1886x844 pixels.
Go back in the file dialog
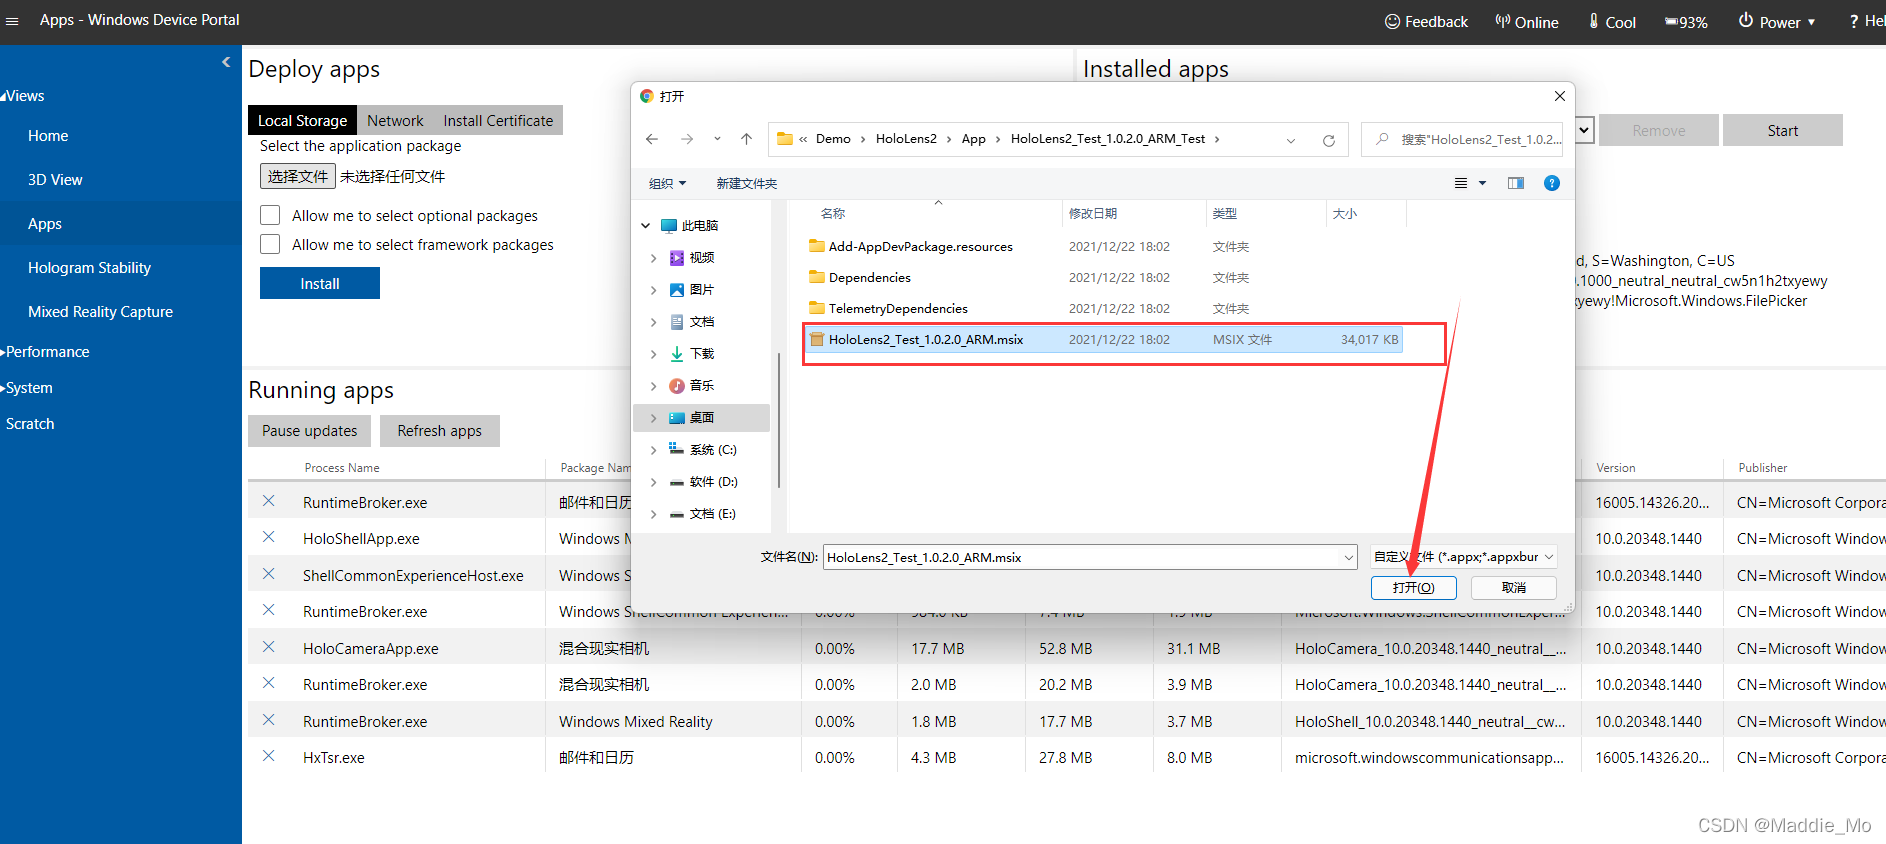[x=652, y=139]
